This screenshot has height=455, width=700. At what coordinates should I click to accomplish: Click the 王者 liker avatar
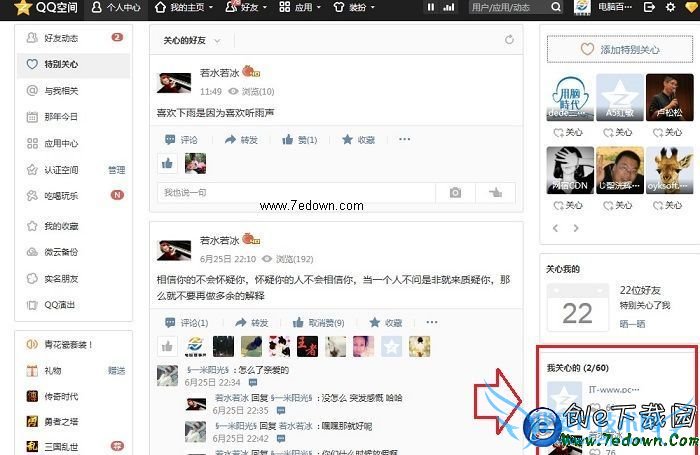tap(308, 346)
